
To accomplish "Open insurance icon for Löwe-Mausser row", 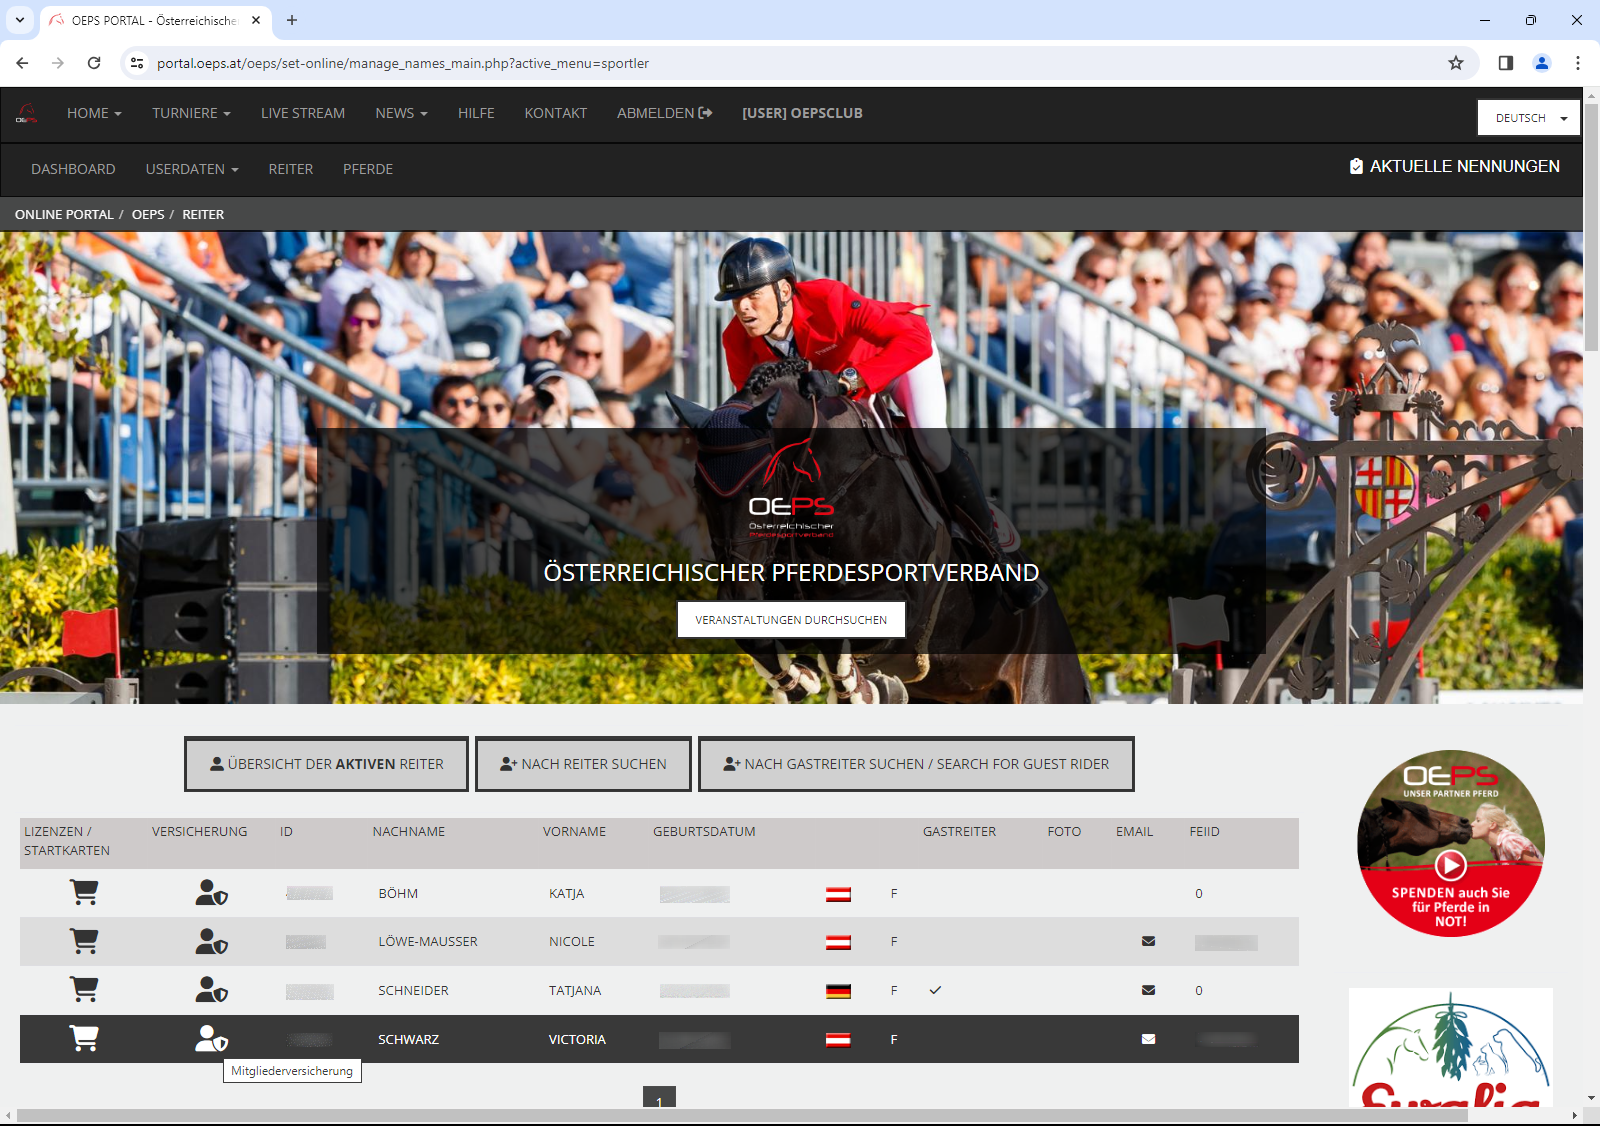I will pos(211,941).
